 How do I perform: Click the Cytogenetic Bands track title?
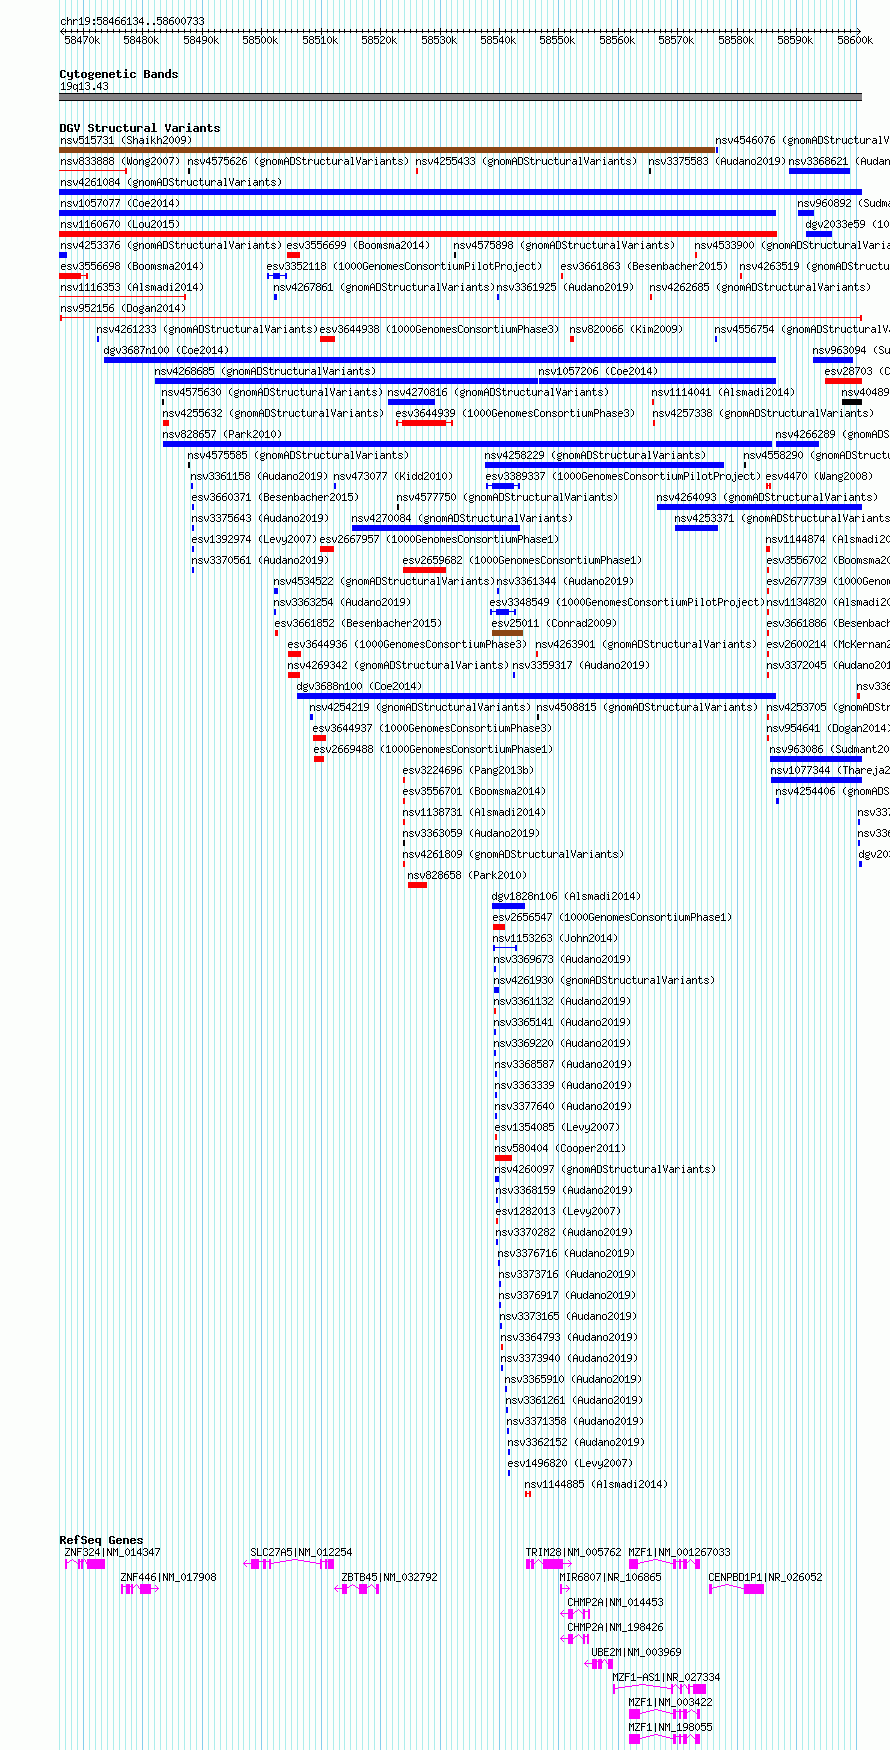click(119, 74)
